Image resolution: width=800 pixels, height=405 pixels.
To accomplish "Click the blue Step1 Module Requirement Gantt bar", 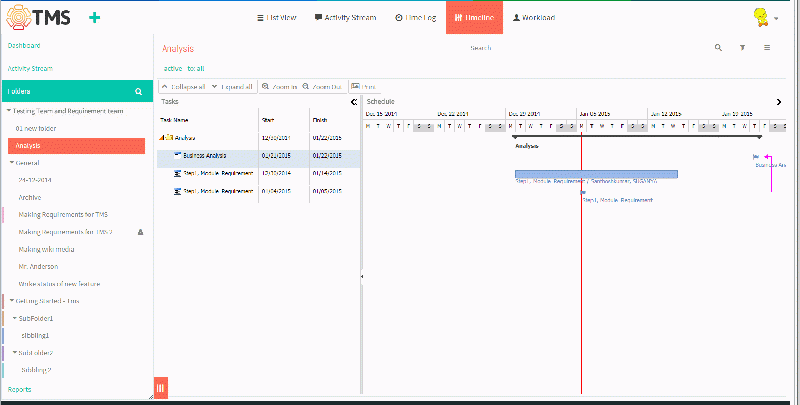I will [x=596, y=174].
